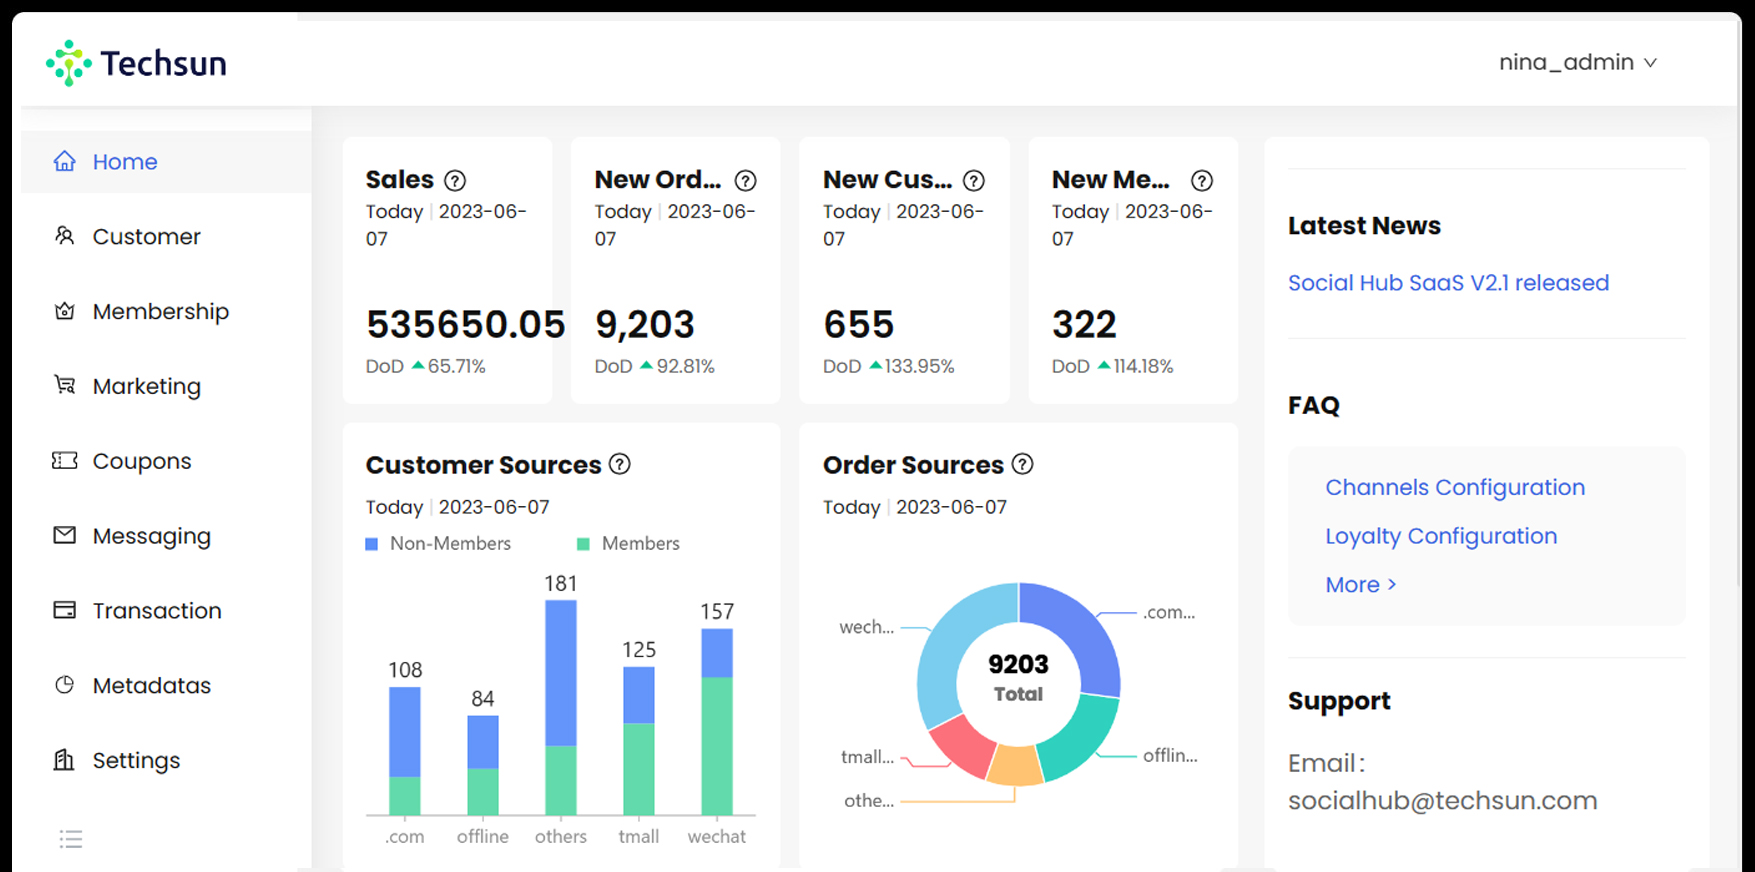Click the Settings building icon in sidebar
Viewport: 1755px width, 872px height.
[64, 760]
